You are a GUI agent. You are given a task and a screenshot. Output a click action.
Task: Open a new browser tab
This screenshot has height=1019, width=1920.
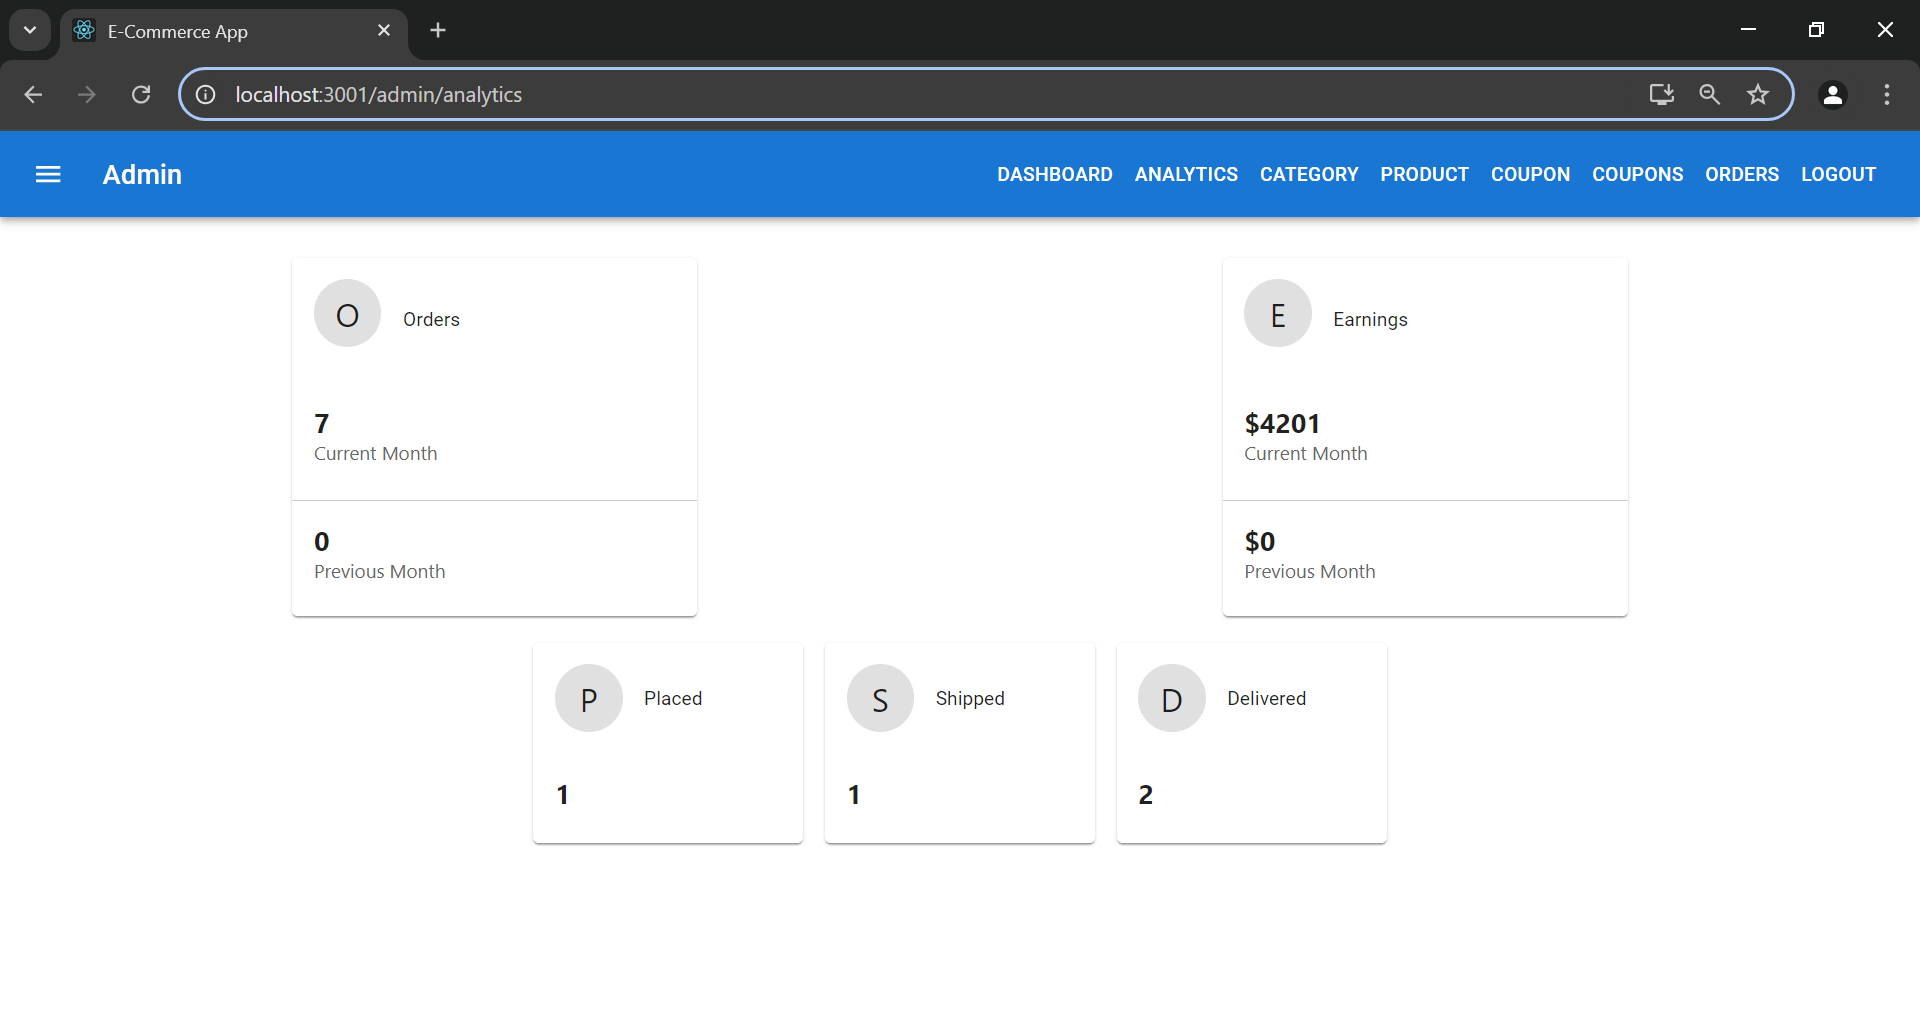[x=438, y=30]
